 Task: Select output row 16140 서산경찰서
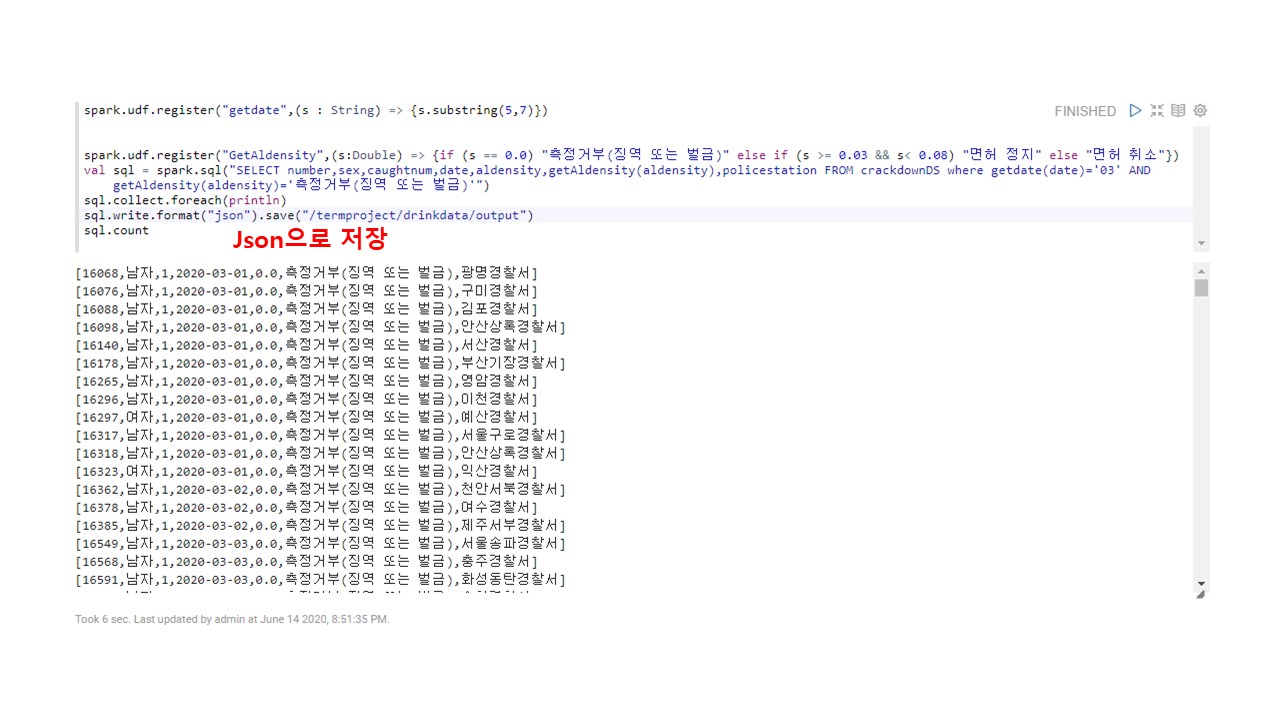pyautogui.click(x=306, y=345)
